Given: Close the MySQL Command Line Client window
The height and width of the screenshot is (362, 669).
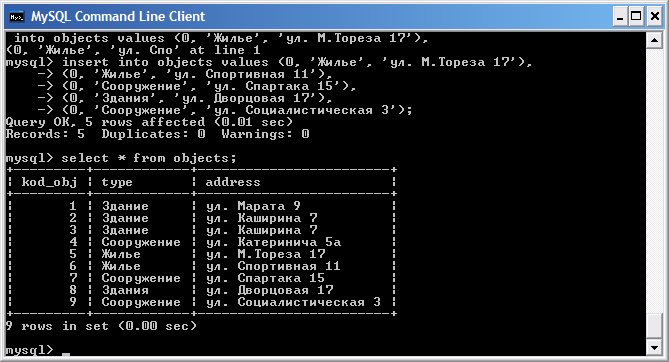Looking at the screenshot, I should coord(654,17).
